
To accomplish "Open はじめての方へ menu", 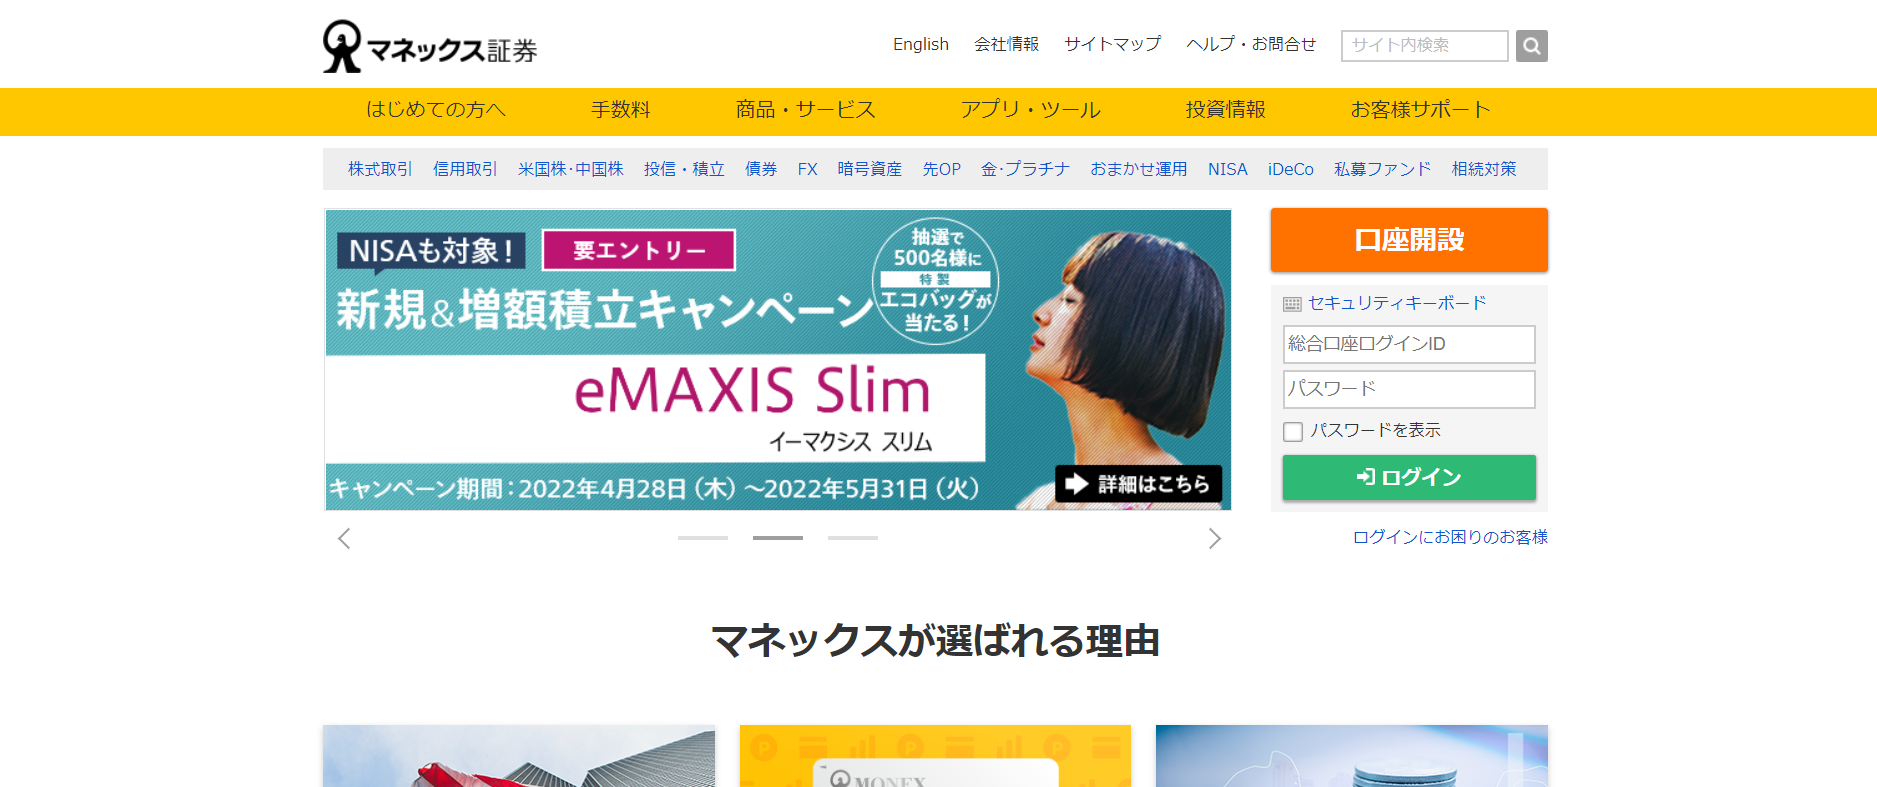I will 436,110.
